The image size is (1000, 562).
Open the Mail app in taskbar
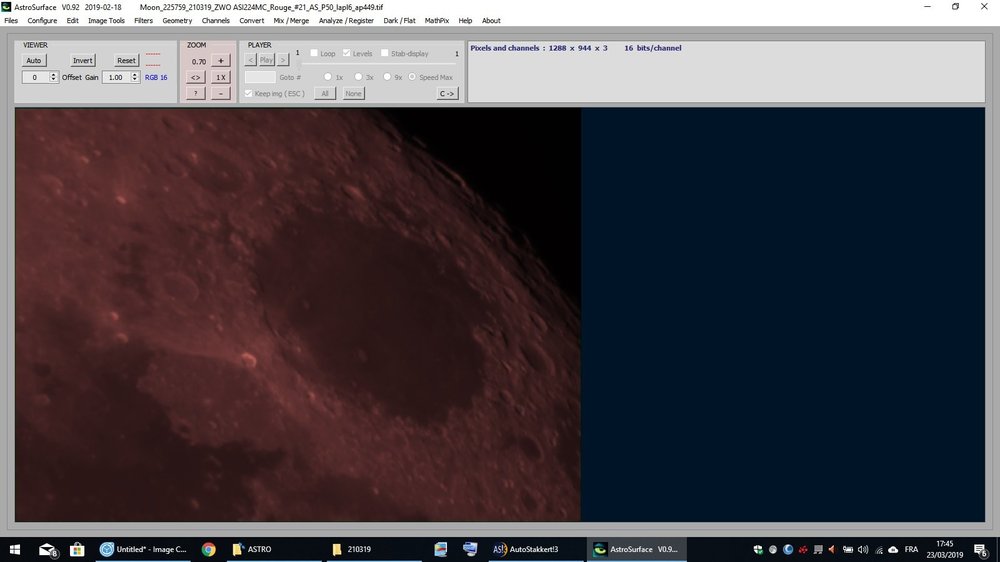coord(47,549)
